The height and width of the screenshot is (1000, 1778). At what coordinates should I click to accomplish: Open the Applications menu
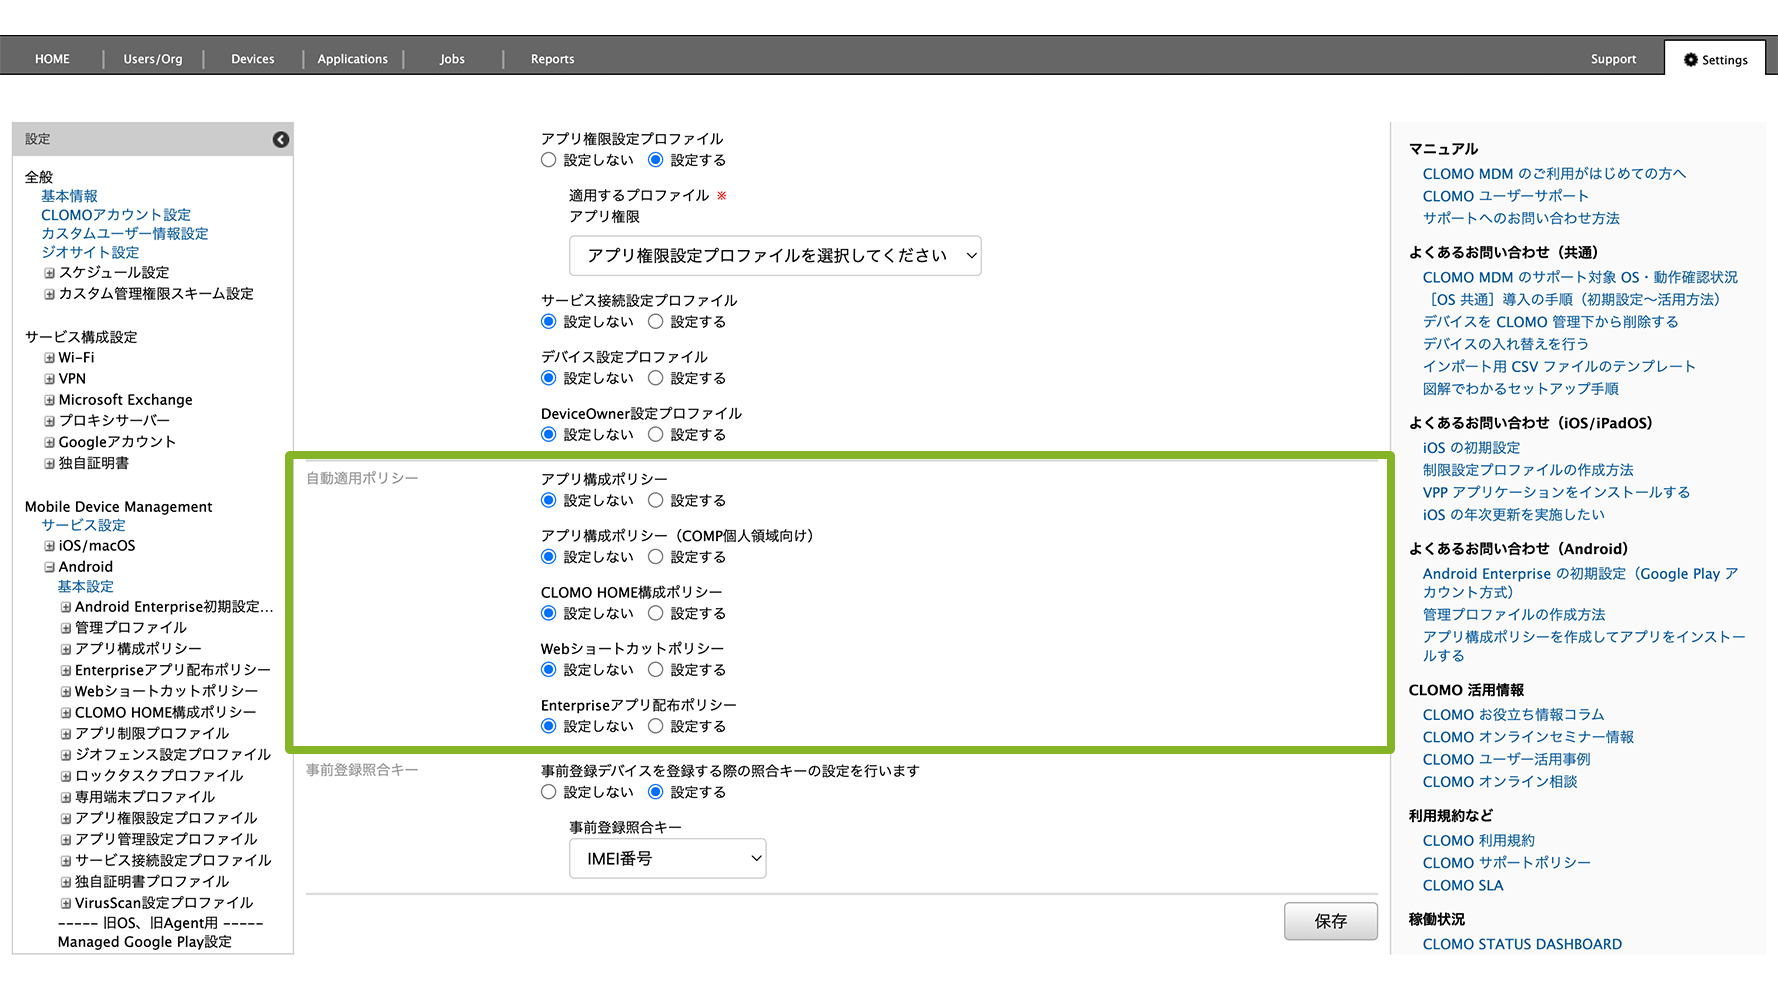[x=352, y=60]
